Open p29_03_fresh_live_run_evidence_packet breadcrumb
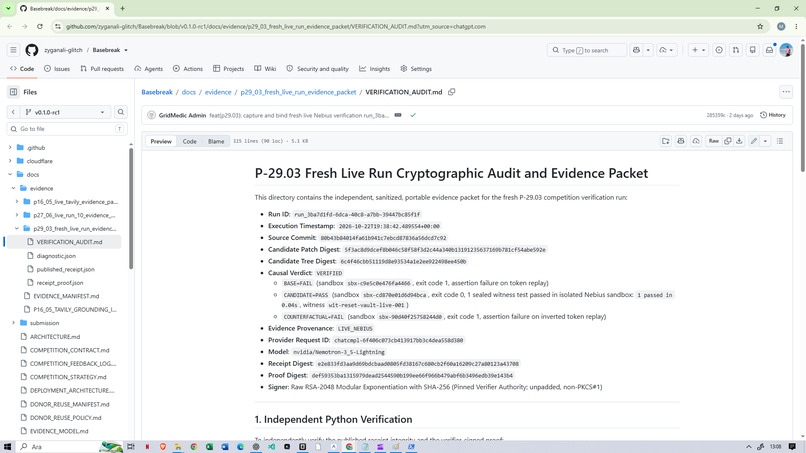This screenshot has width=806, height=453. 298,92
